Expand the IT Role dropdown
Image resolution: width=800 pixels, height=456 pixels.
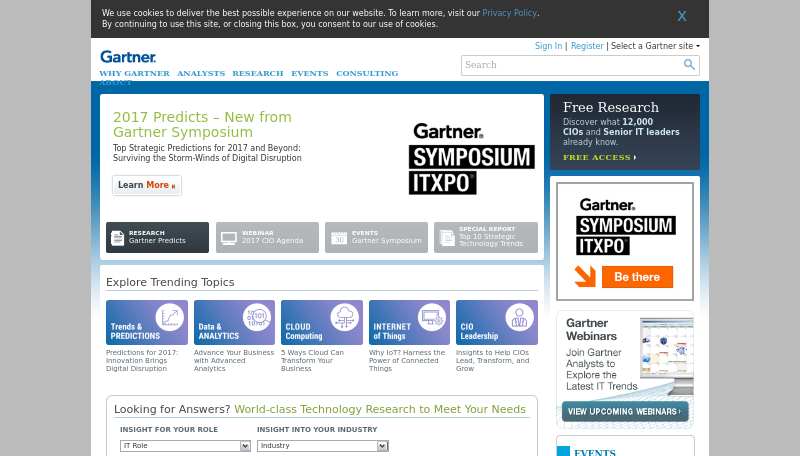185,446
